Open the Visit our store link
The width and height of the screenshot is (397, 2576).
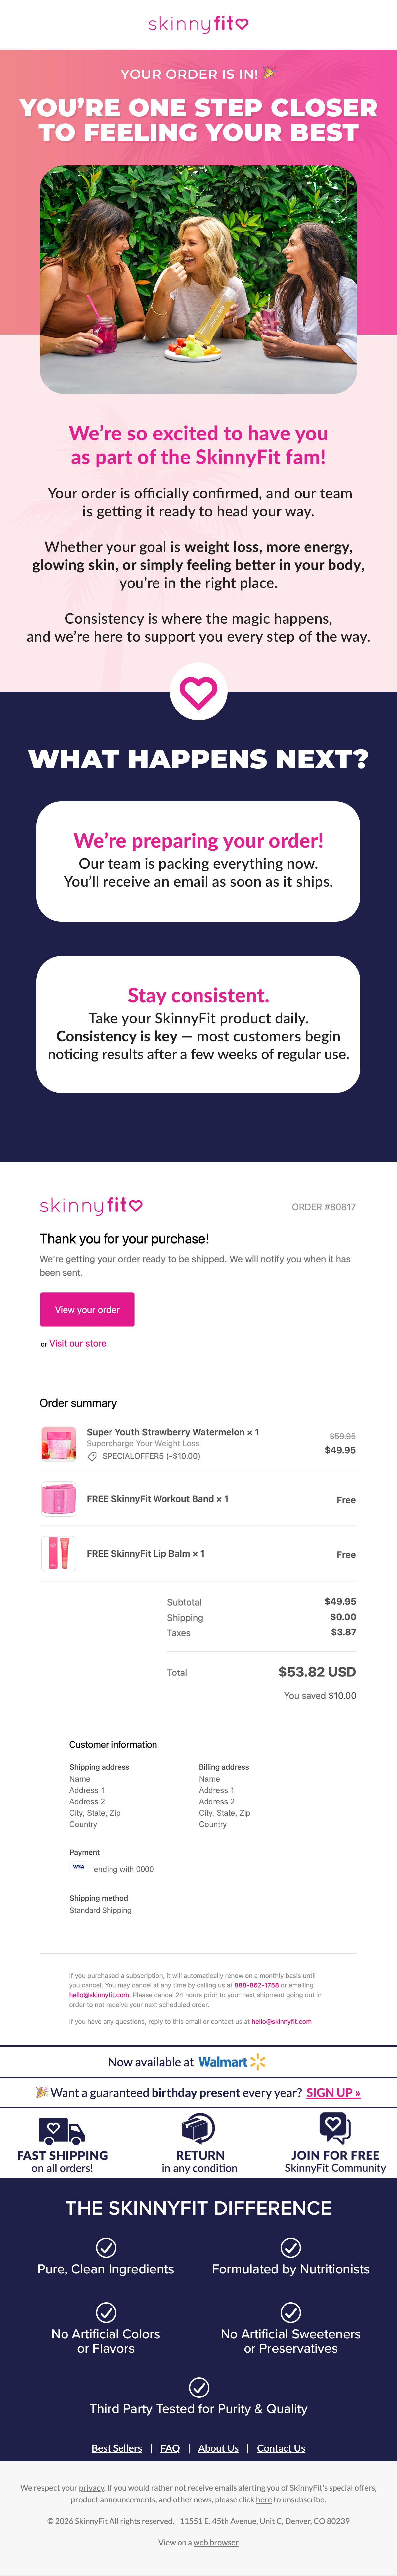[x=78, y=1343]
